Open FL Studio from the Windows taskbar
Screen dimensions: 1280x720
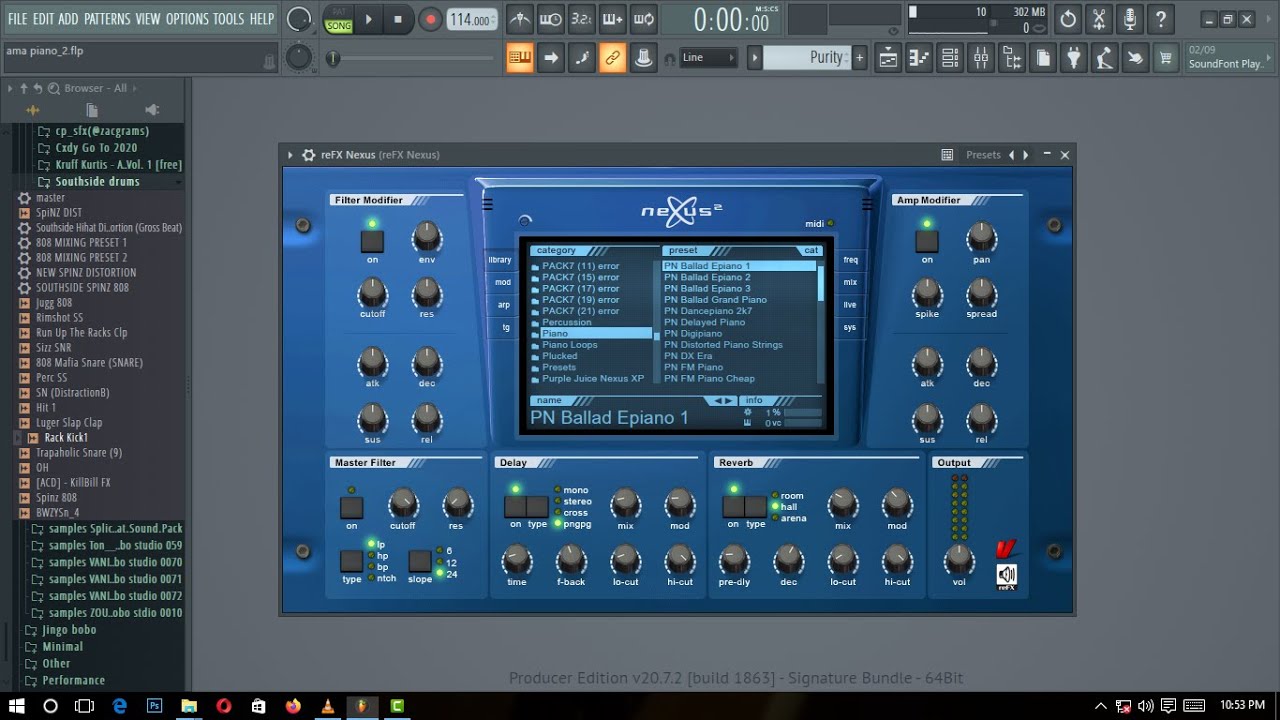(361, 706)
